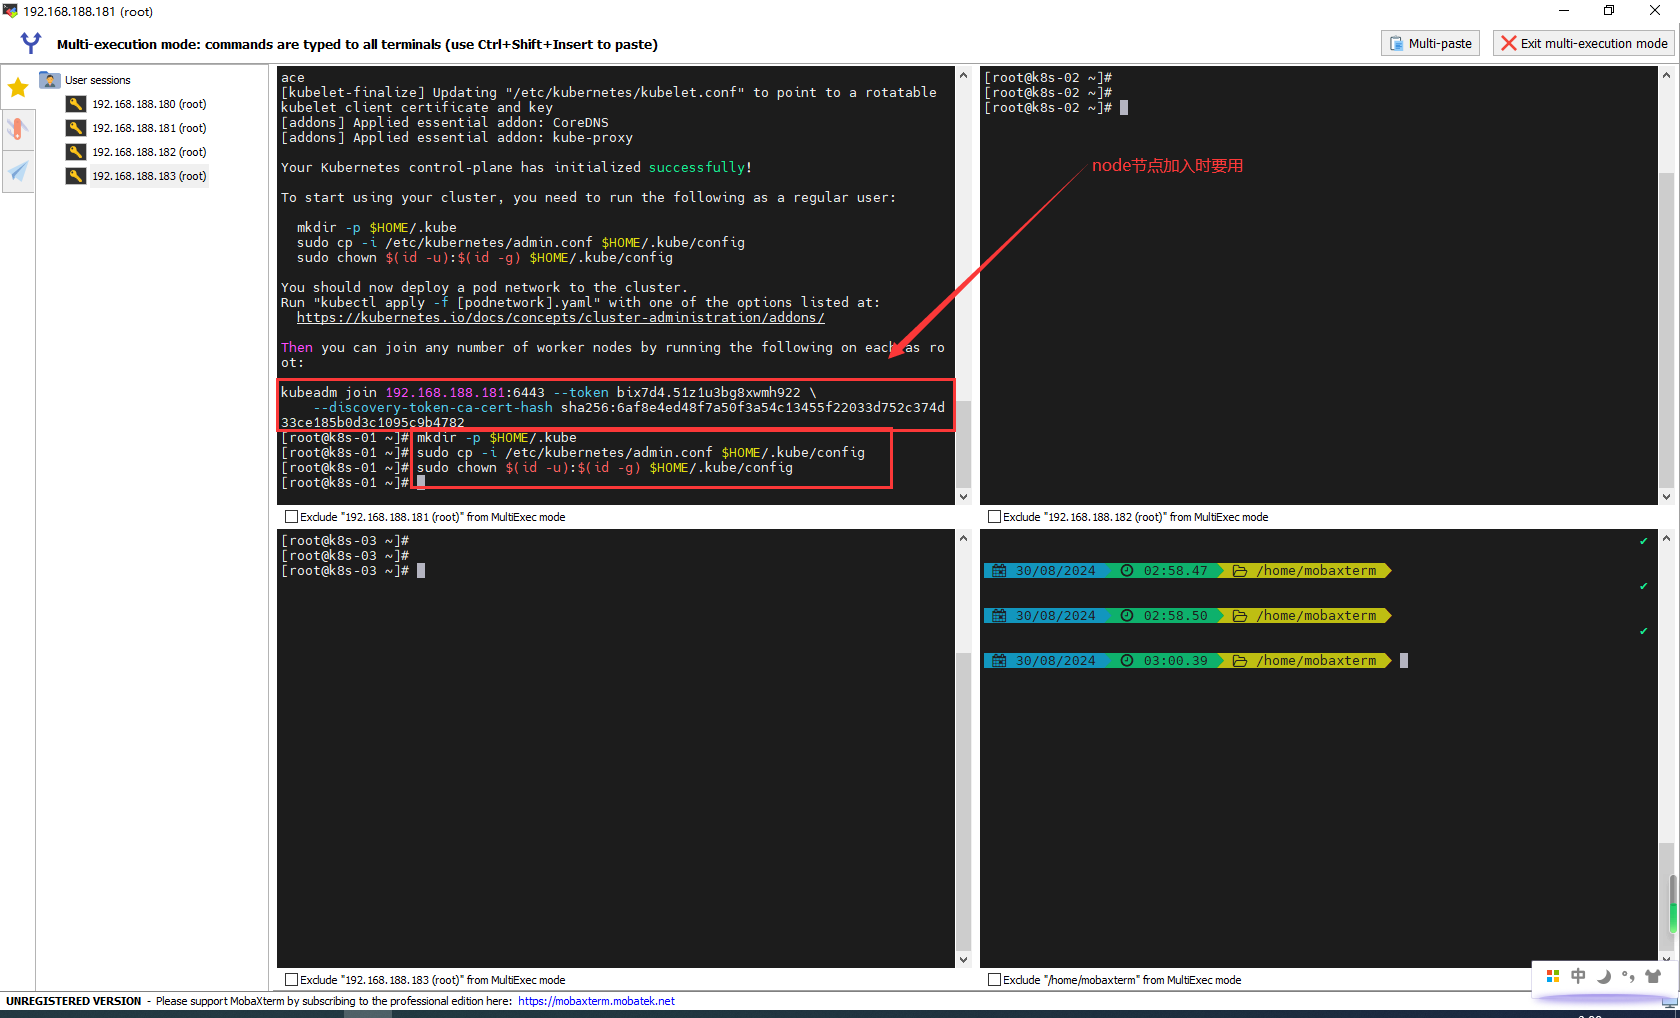1680x1018 pixels.
Task: Open the mobaxterm.mobatek.net link
Action: tap(596, 1001)
